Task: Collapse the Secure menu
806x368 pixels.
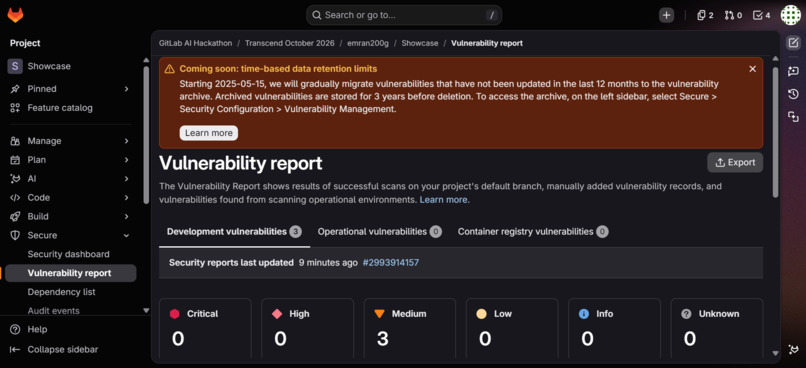Action: [x=126, y=235]
